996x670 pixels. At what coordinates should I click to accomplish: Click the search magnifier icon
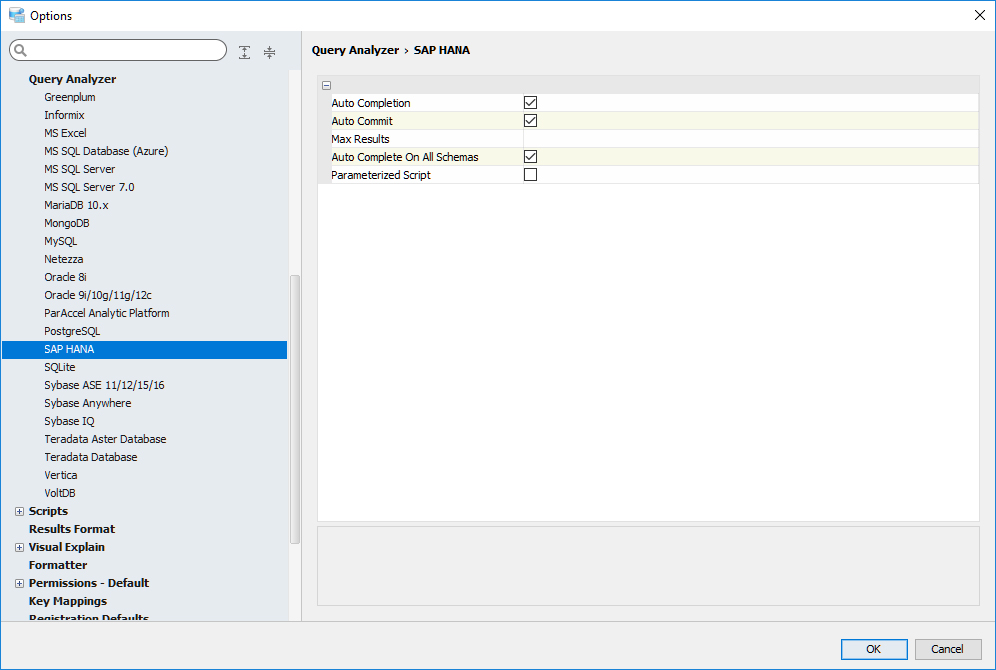click(x=20, y=51)
